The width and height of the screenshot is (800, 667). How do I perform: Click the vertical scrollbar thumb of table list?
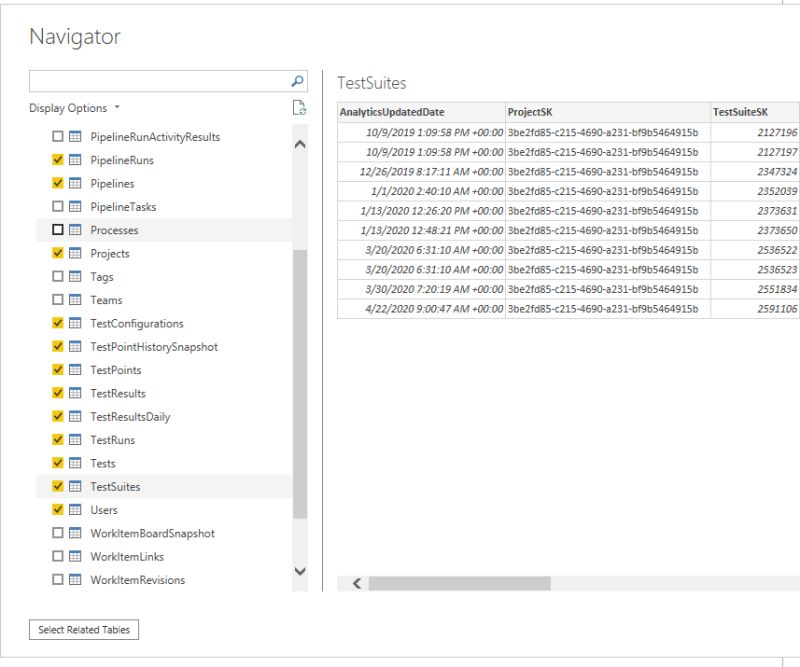300,384
